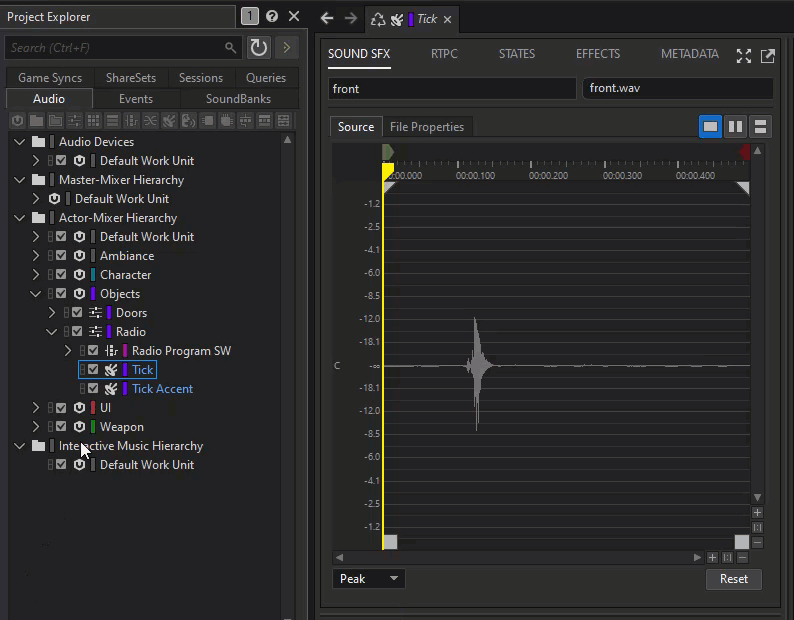Open editor in new window with pop-out icon
The height and width of the screenshot is (620, 794).
[768, 56]
